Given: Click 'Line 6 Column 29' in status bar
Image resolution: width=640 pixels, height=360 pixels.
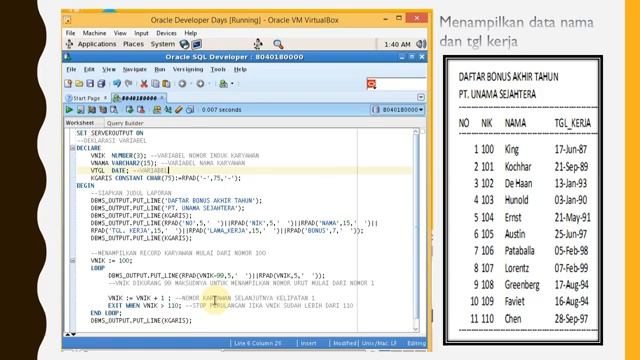Looking at the screenshot, I should pos(258,343).
